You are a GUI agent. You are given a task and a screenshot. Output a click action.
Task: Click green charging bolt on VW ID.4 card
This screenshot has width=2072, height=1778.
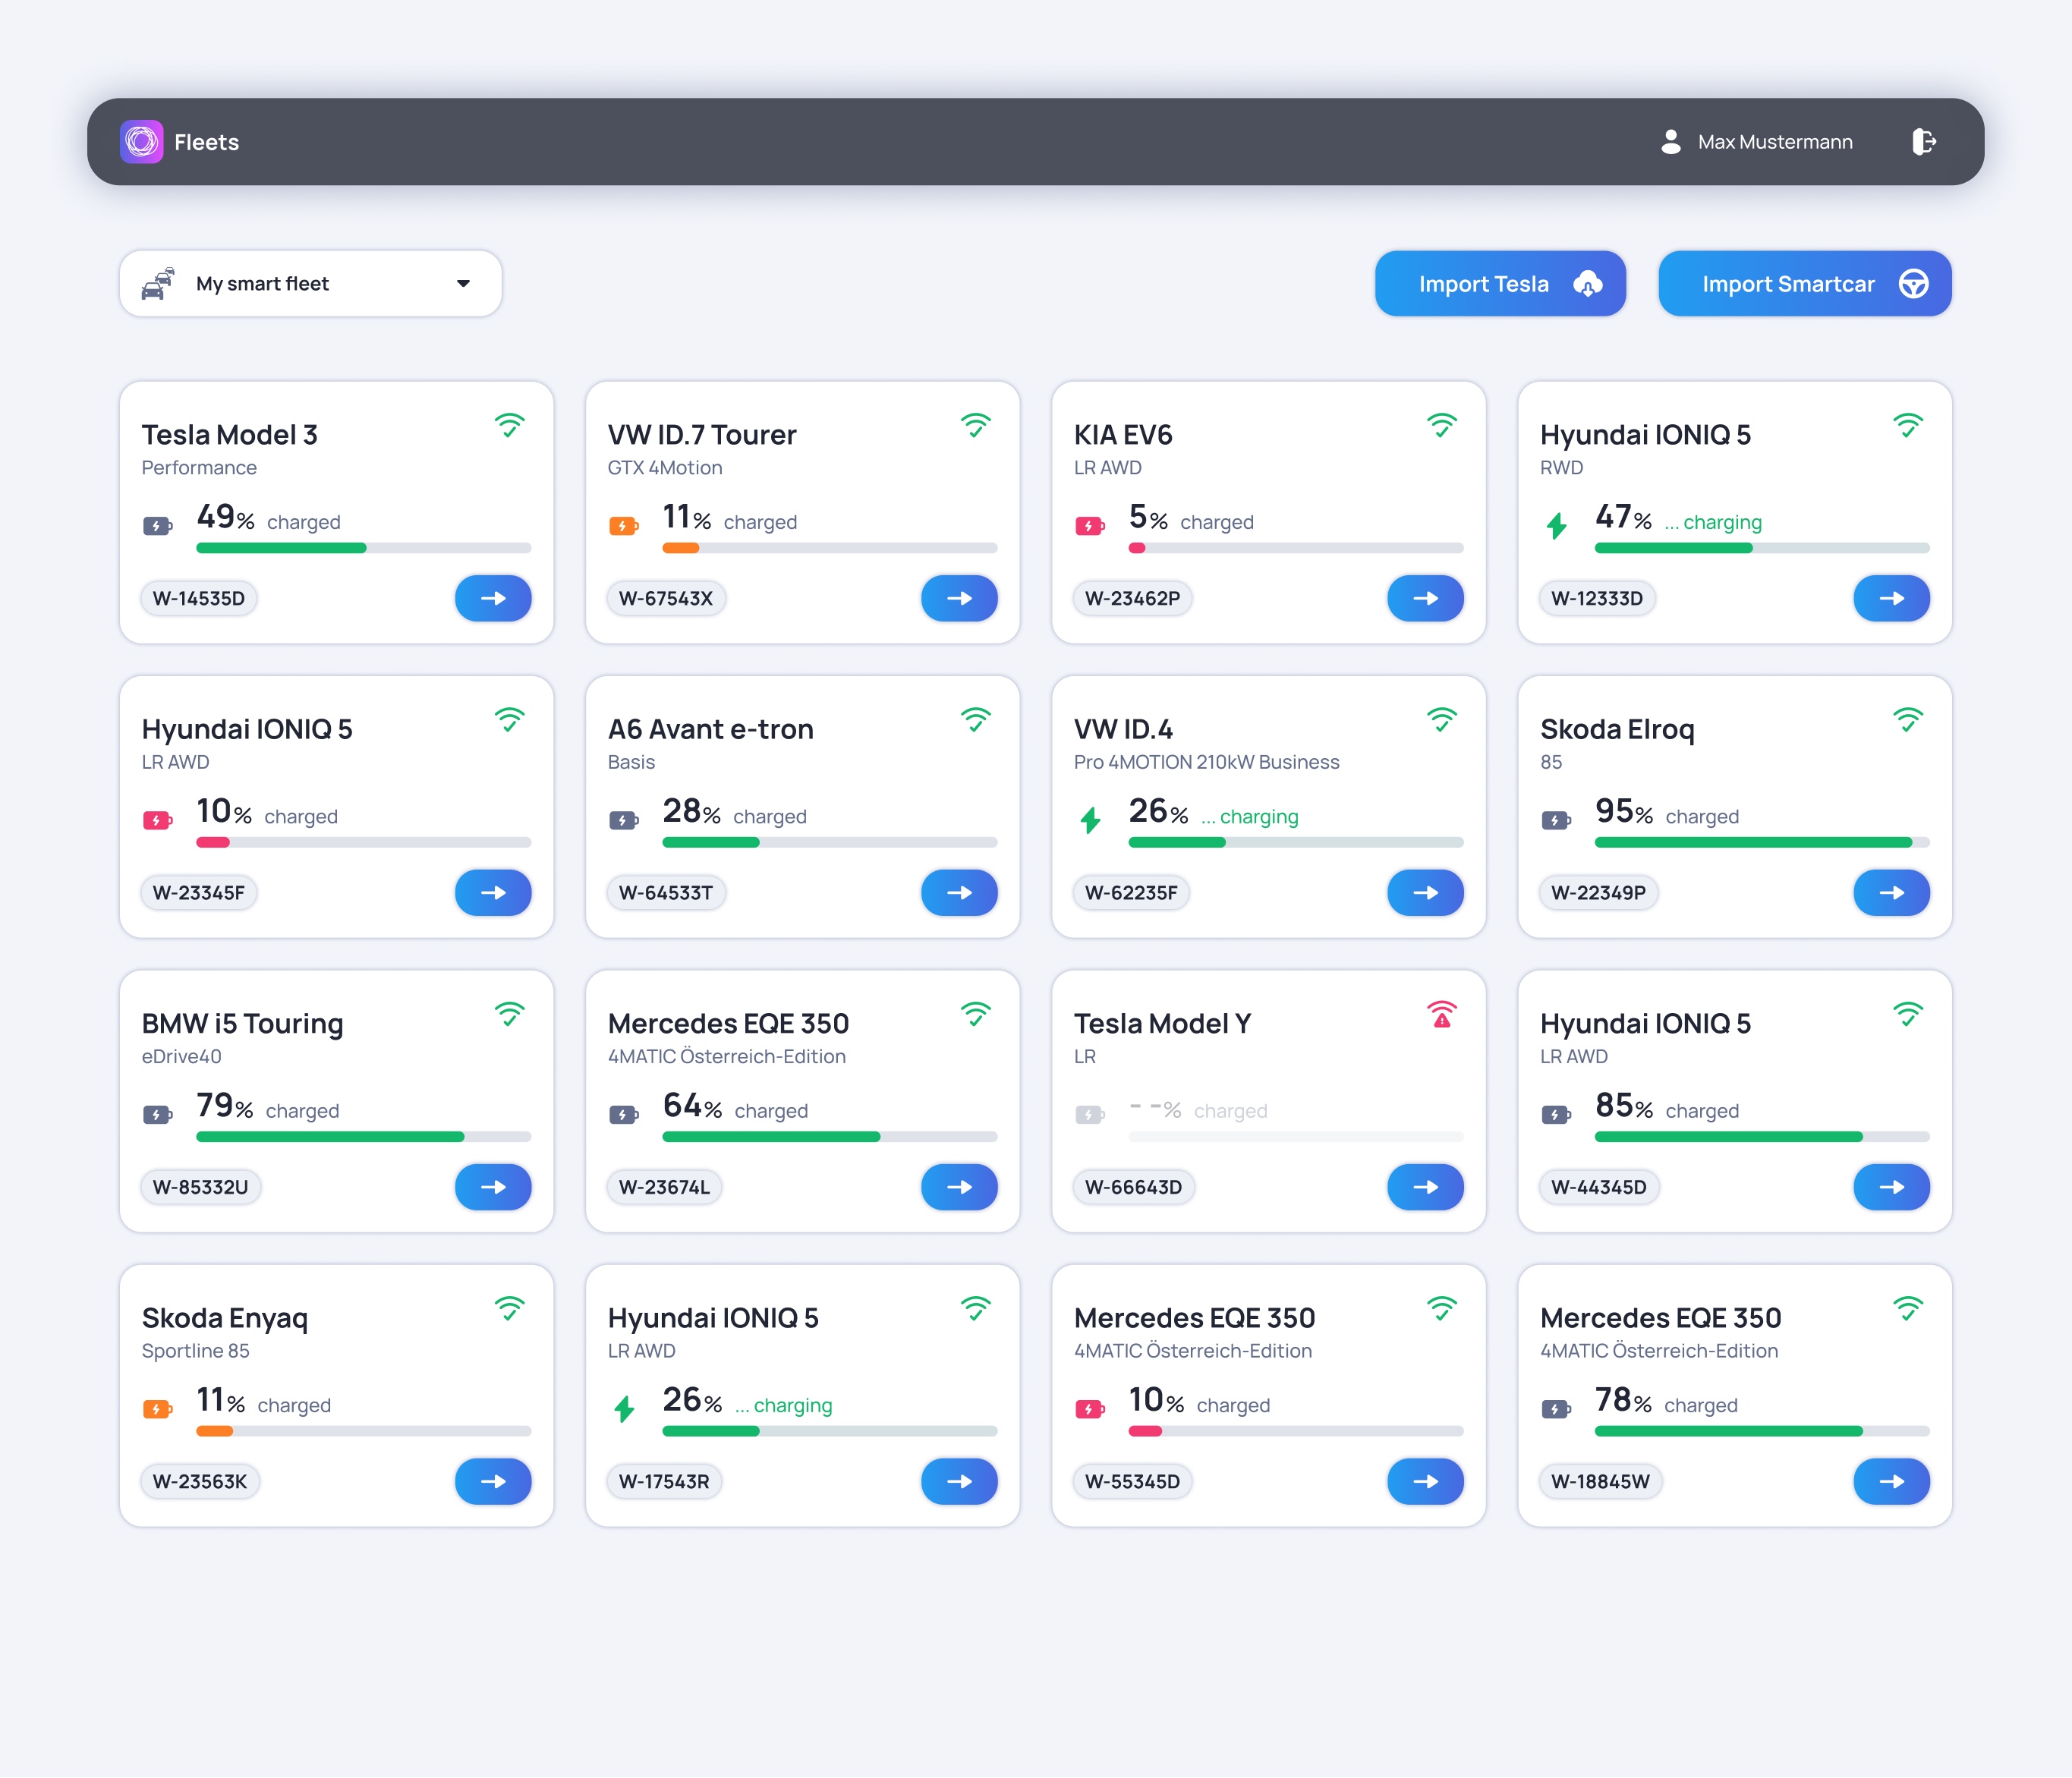point(1090,820)
